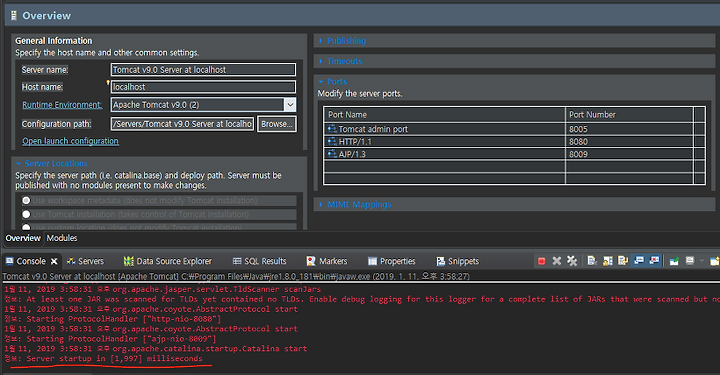Click the Open Console icon
Screen dimensions: 720x375
(714, 261)
